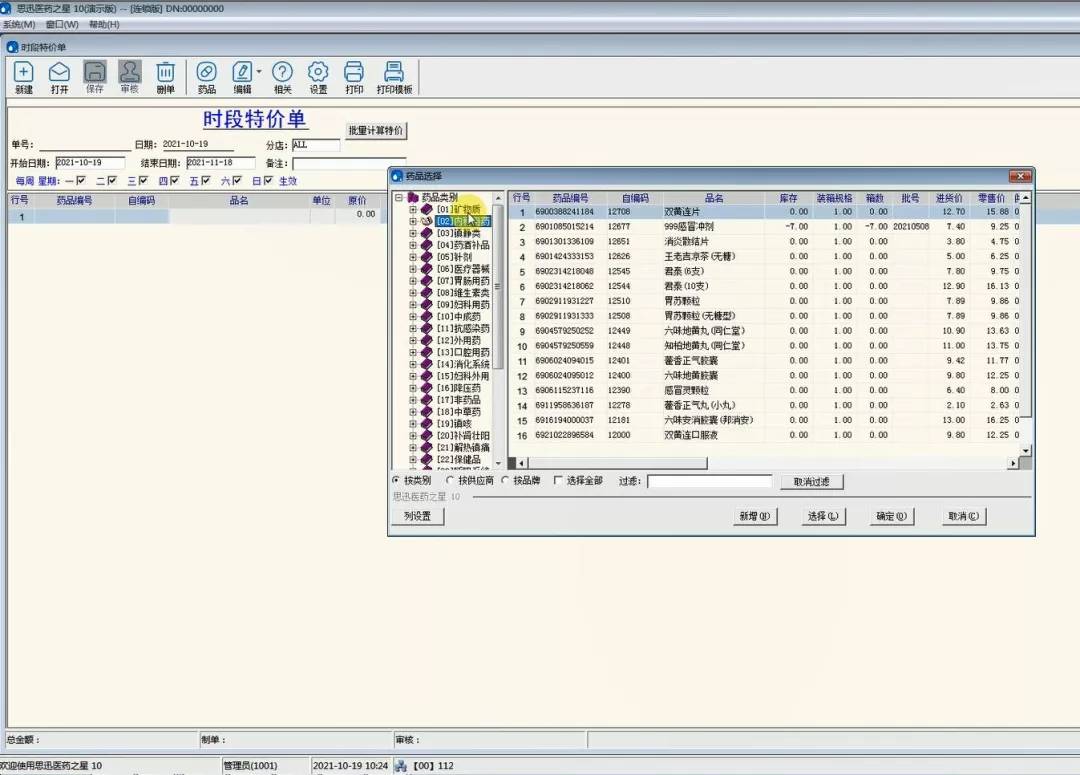Click the 确定(O) confirm button
Viewport: 1080px width, 775px height.
[891, 516]
